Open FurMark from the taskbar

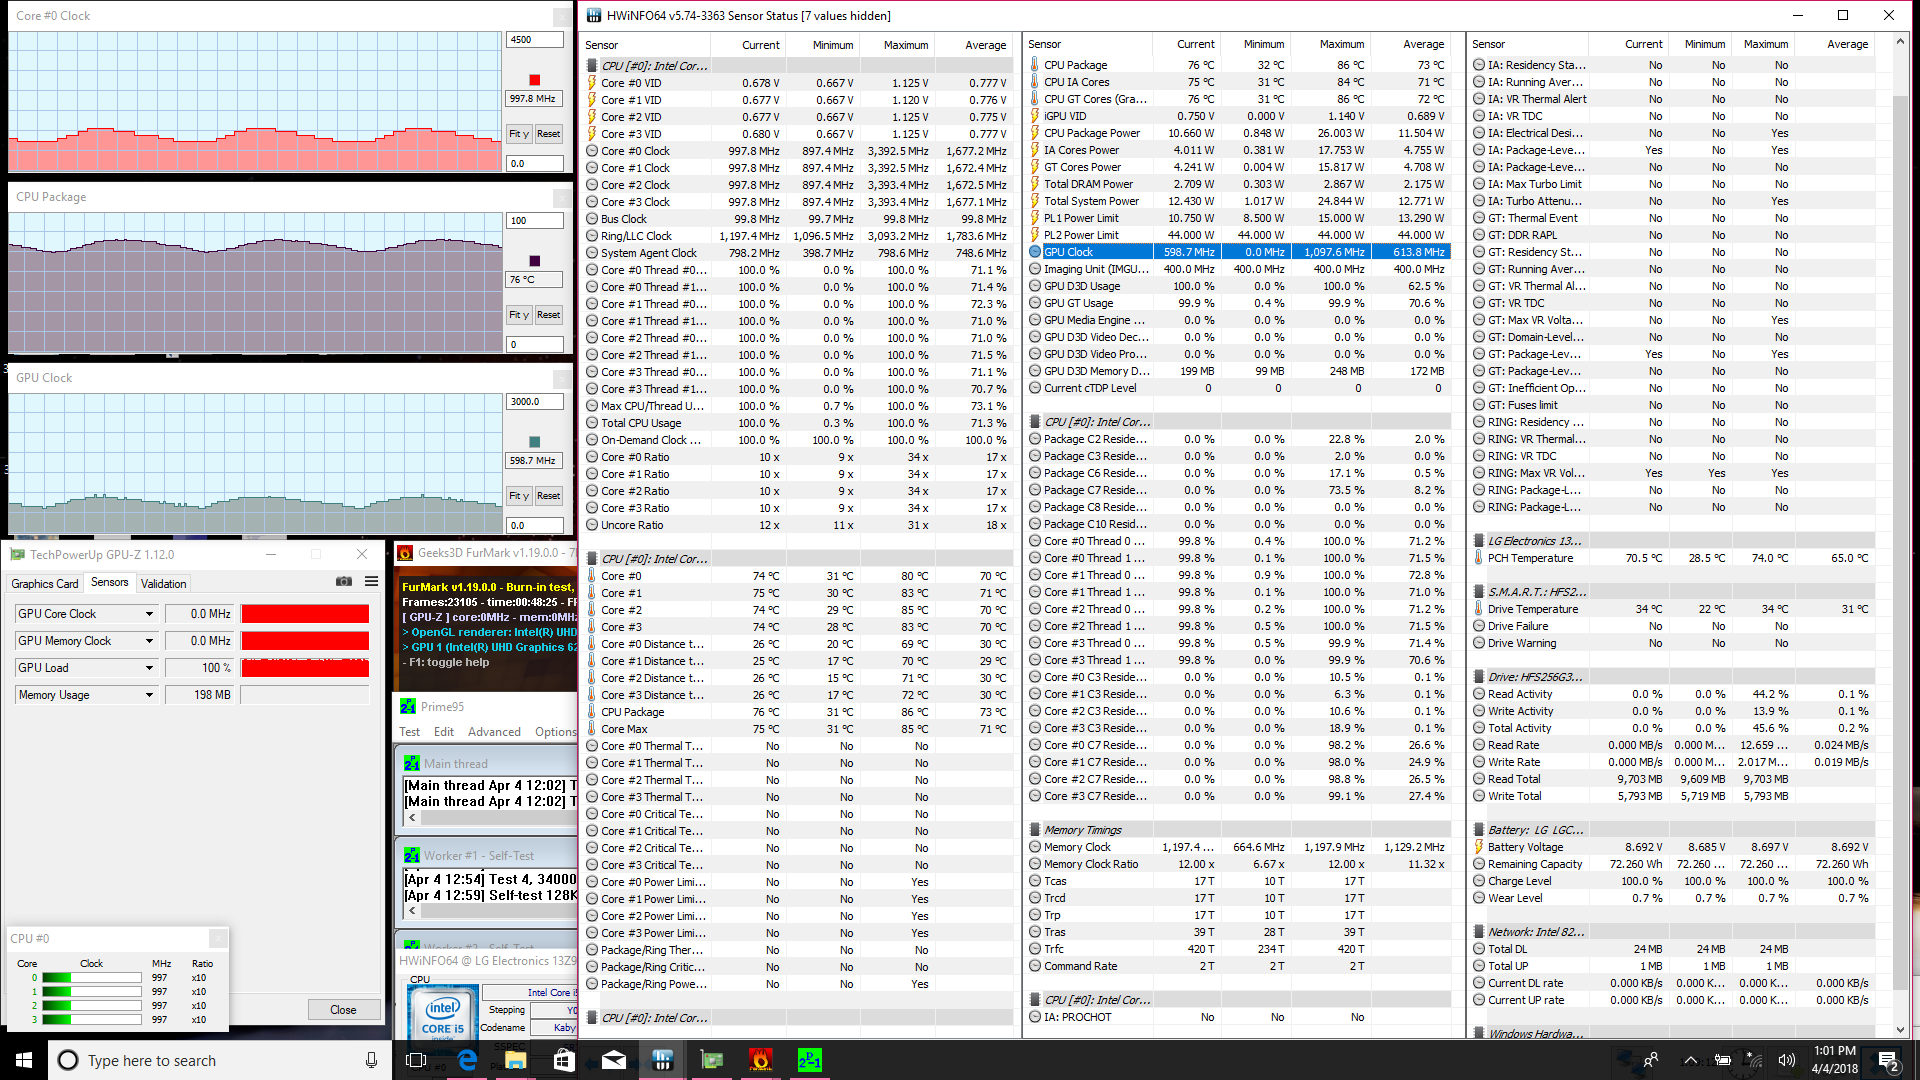(760, 1060)
